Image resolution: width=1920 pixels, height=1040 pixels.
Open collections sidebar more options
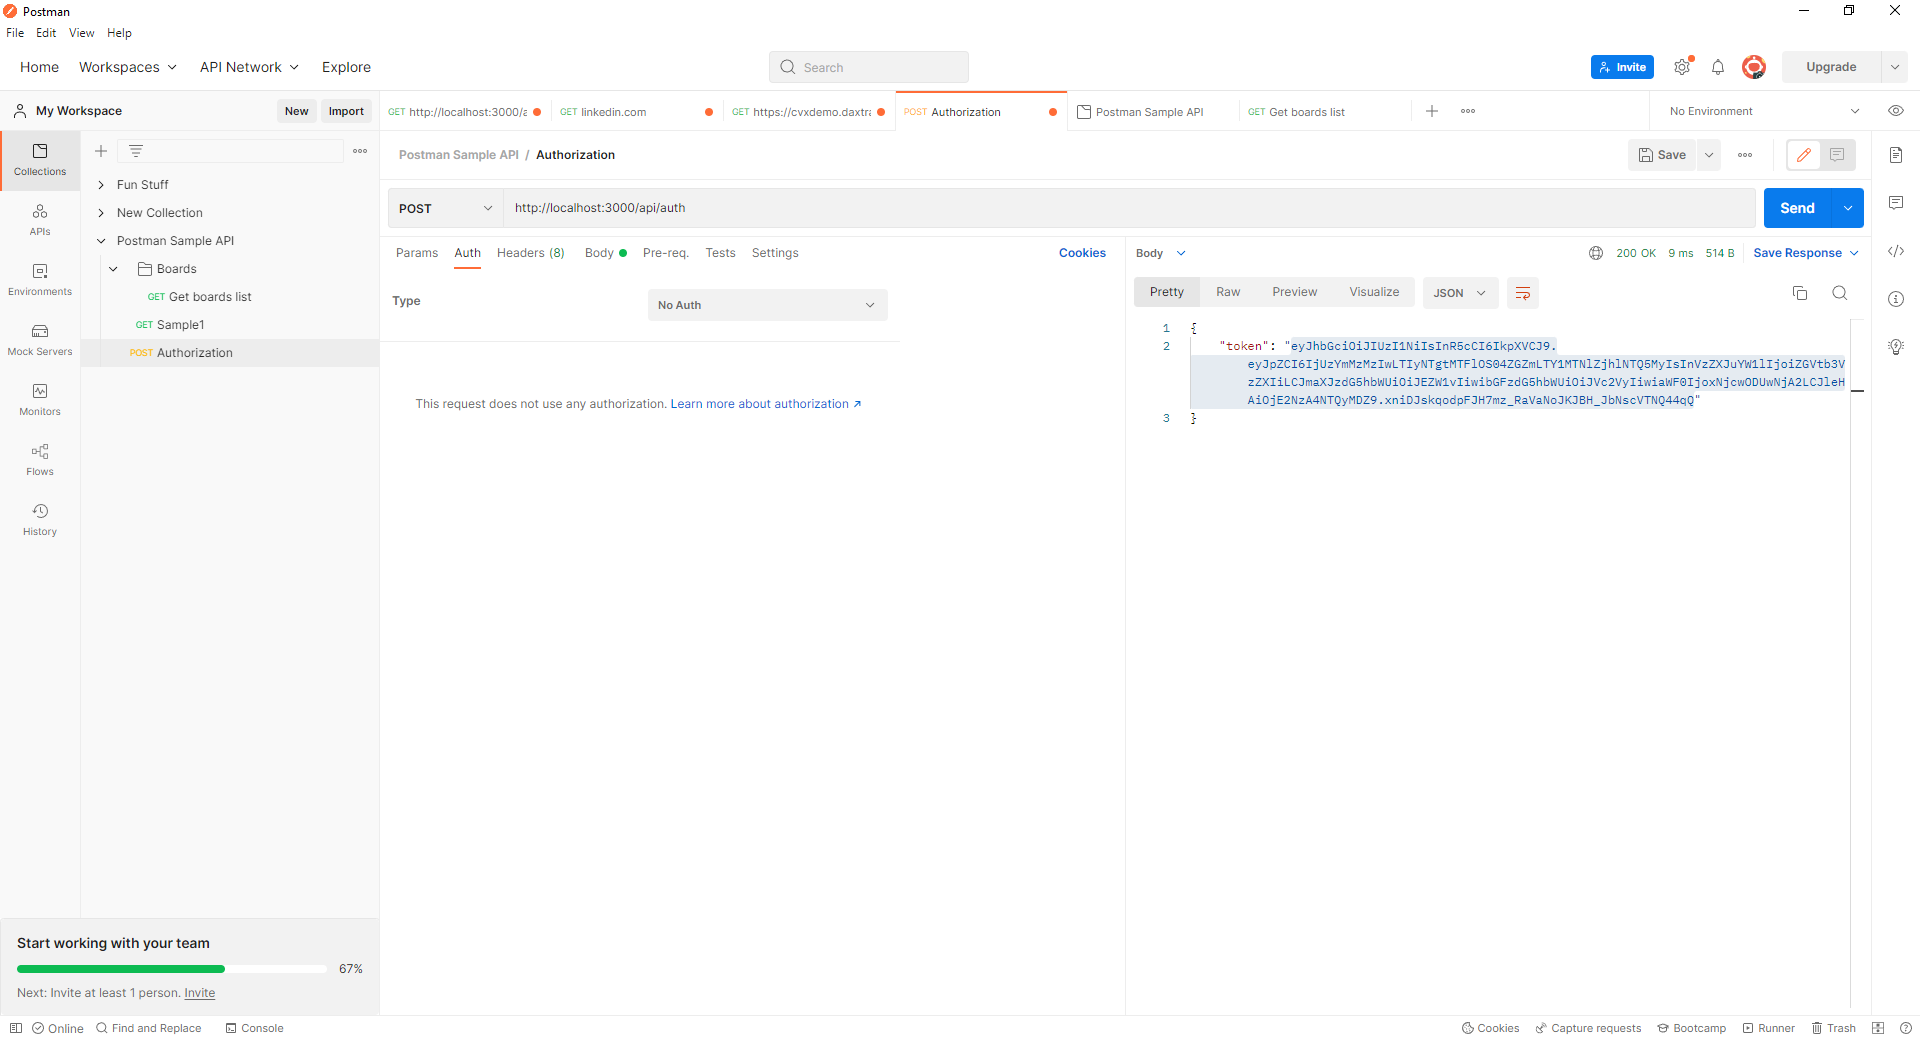click(x=360, y=151)
